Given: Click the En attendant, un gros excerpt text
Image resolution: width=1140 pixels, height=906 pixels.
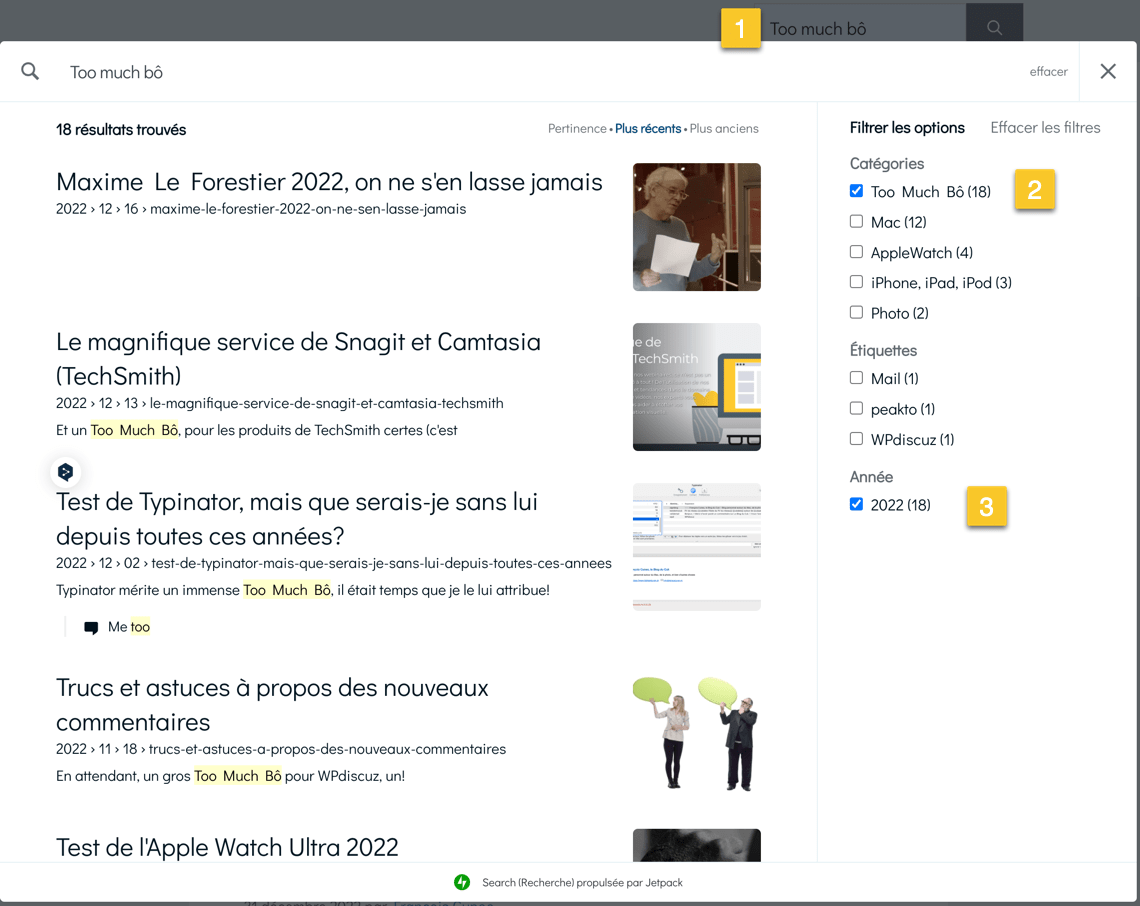Looking at the screenshot, I should 230,776.
